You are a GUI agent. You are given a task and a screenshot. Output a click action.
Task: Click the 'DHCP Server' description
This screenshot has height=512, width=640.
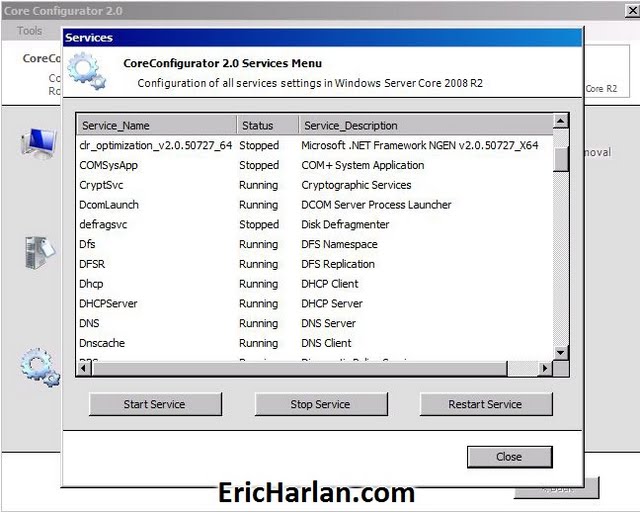[x=332, y=304]
